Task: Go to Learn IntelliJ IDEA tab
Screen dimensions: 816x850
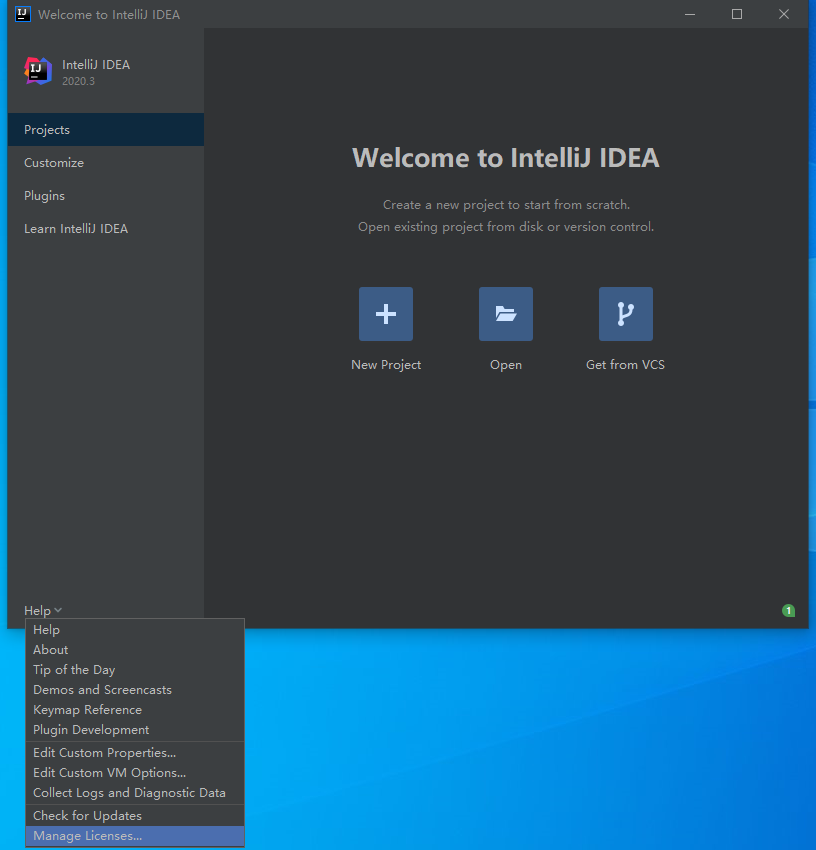Action: point(106,229)
